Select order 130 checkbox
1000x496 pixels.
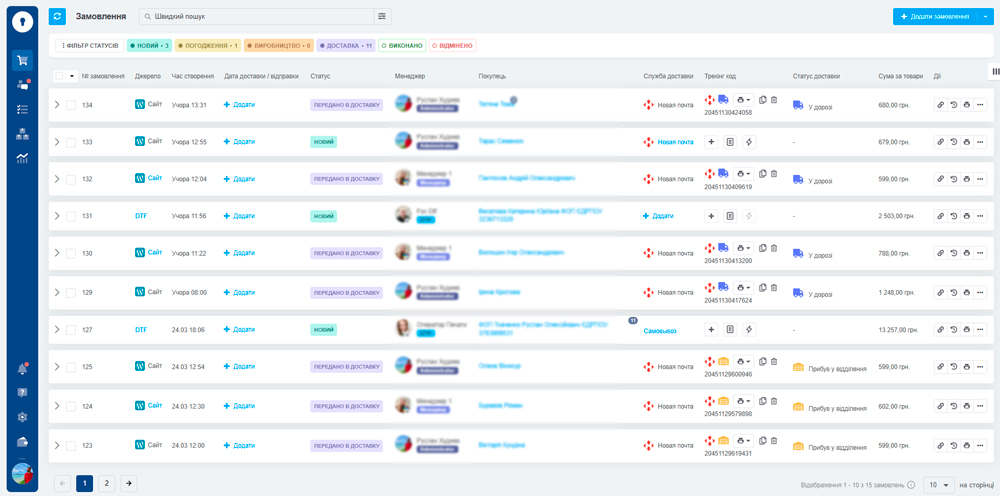71,253
